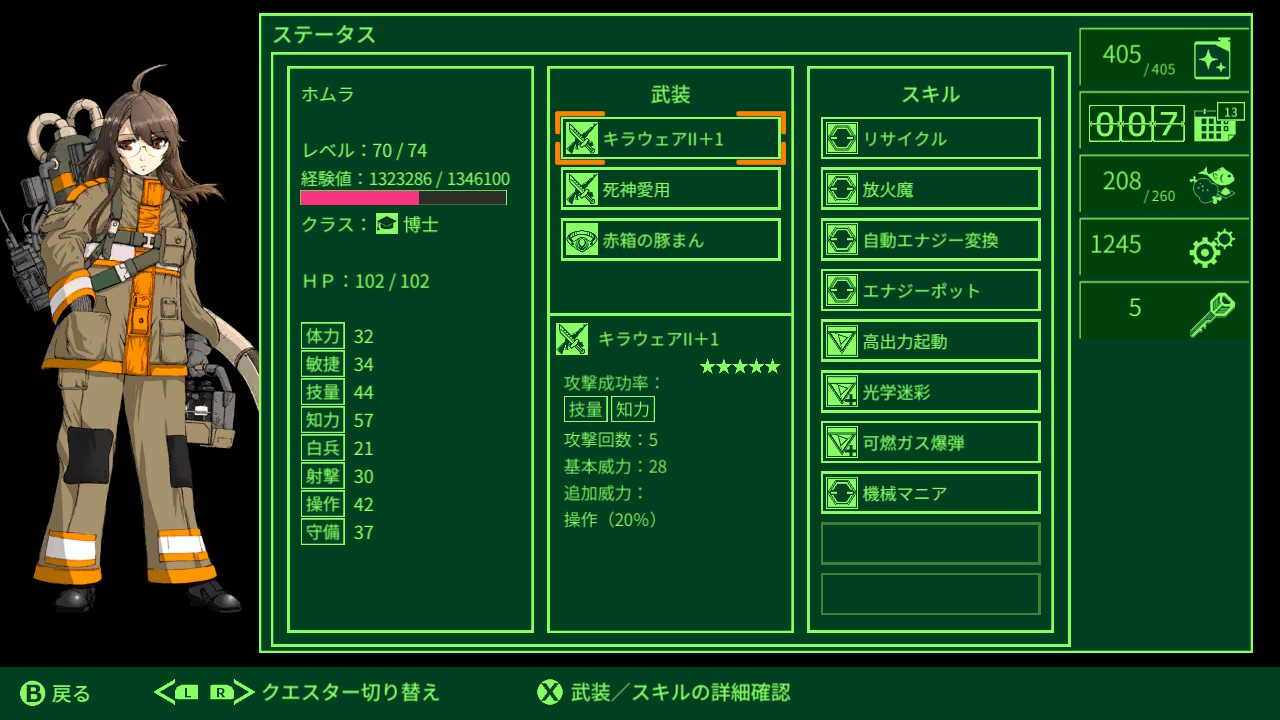1280x720 pixels.
Task: Click the 放火魔 skill entry
Action: point(931,189)
